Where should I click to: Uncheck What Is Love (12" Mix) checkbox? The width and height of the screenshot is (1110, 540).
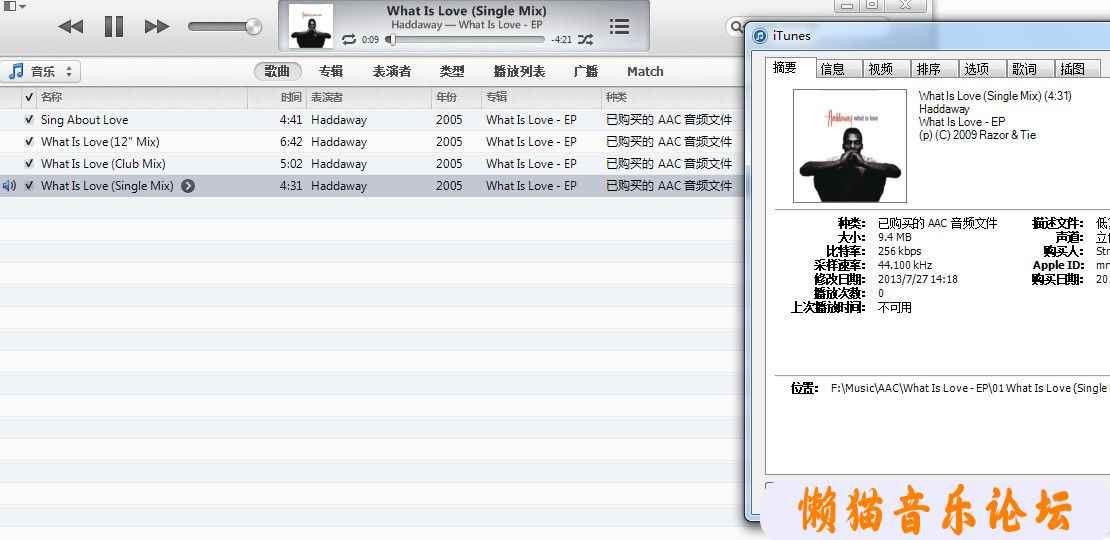click(29, 142)
